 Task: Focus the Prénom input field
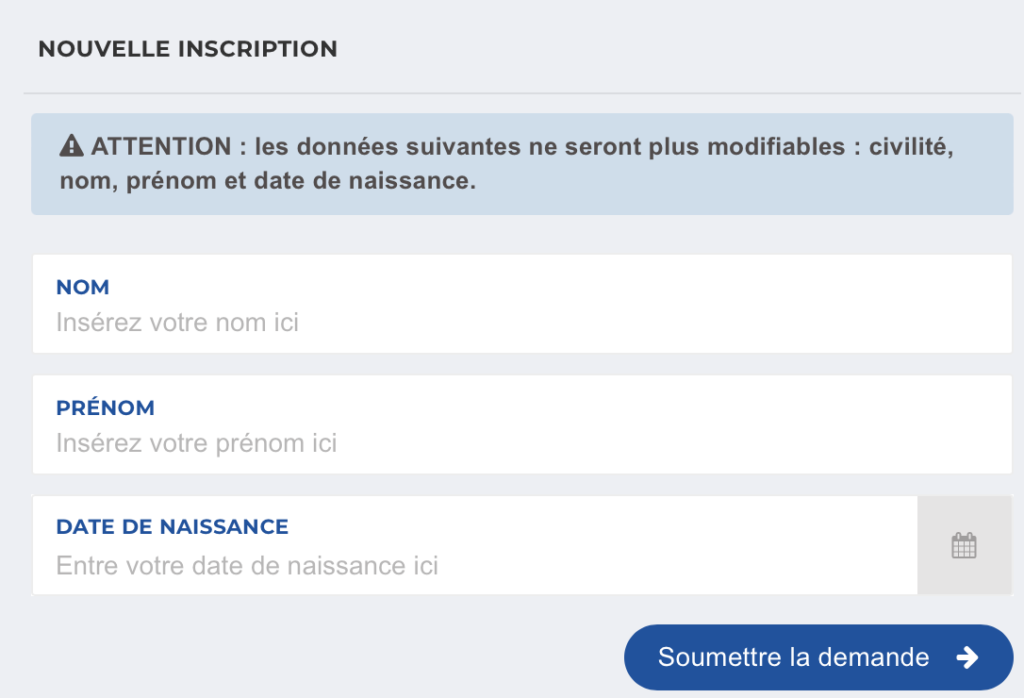pyautogui.click(x=522, y=424)
